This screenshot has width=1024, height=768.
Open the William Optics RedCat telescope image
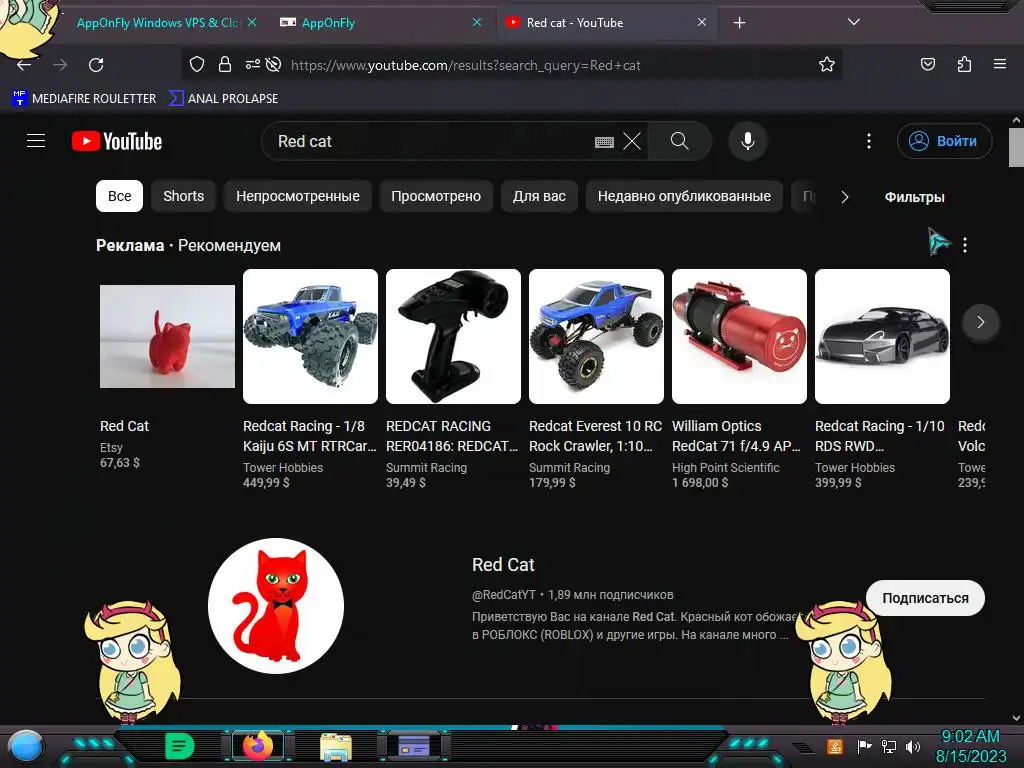(x=739, y=336)
